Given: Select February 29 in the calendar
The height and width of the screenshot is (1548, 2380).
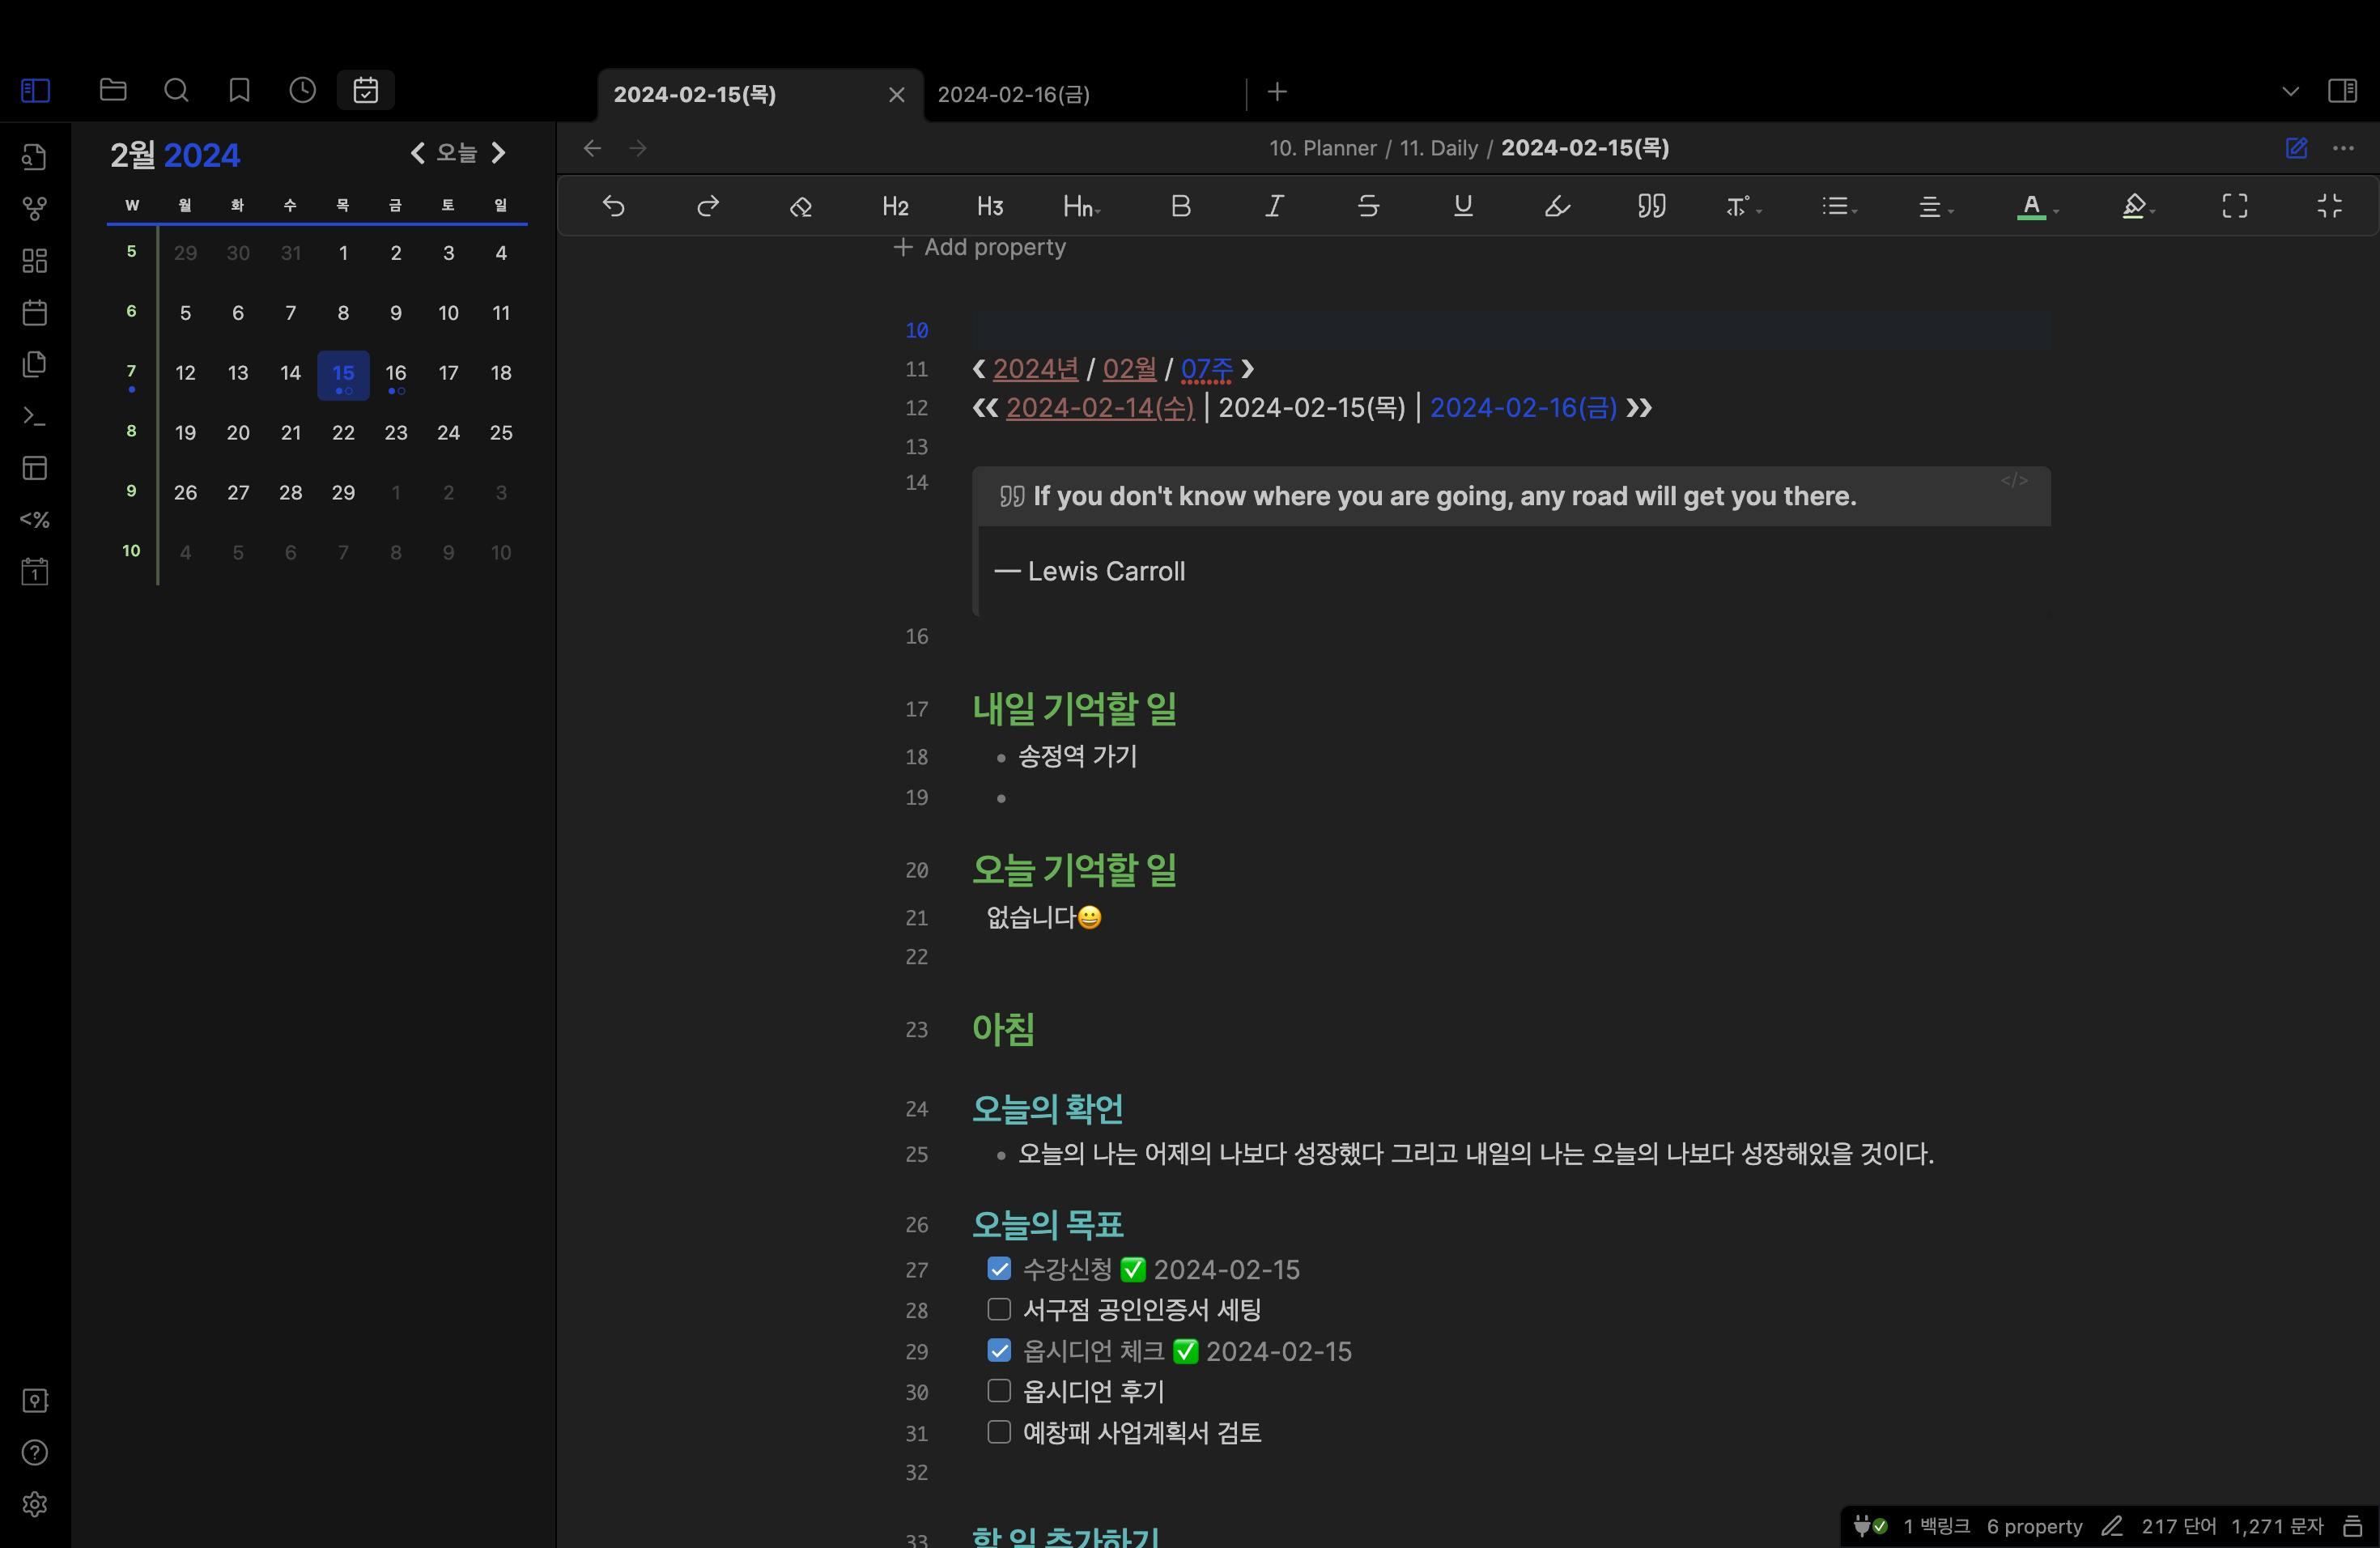Looking at the screenshot, I should (x=343, y=492).
